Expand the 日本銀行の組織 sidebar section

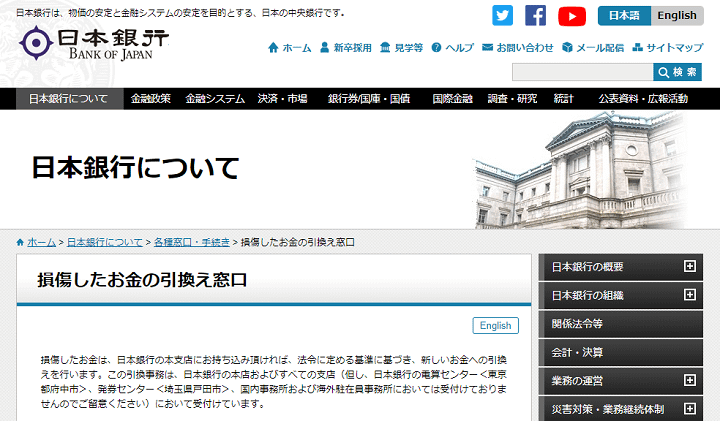689,296
